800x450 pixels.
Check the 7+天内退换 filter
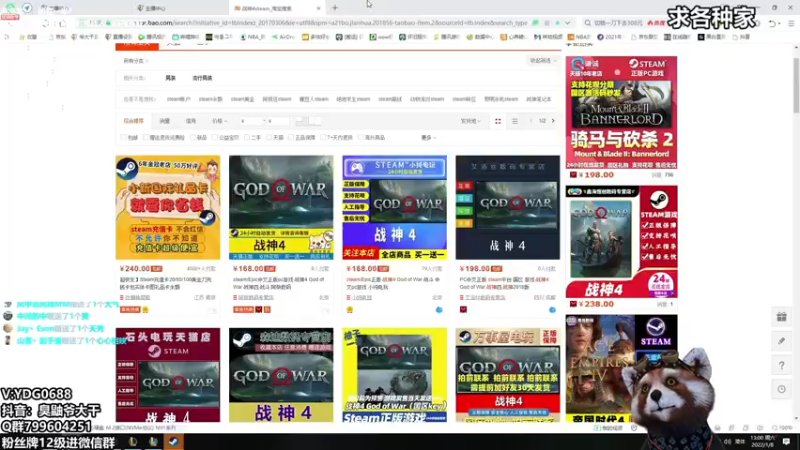323,138
